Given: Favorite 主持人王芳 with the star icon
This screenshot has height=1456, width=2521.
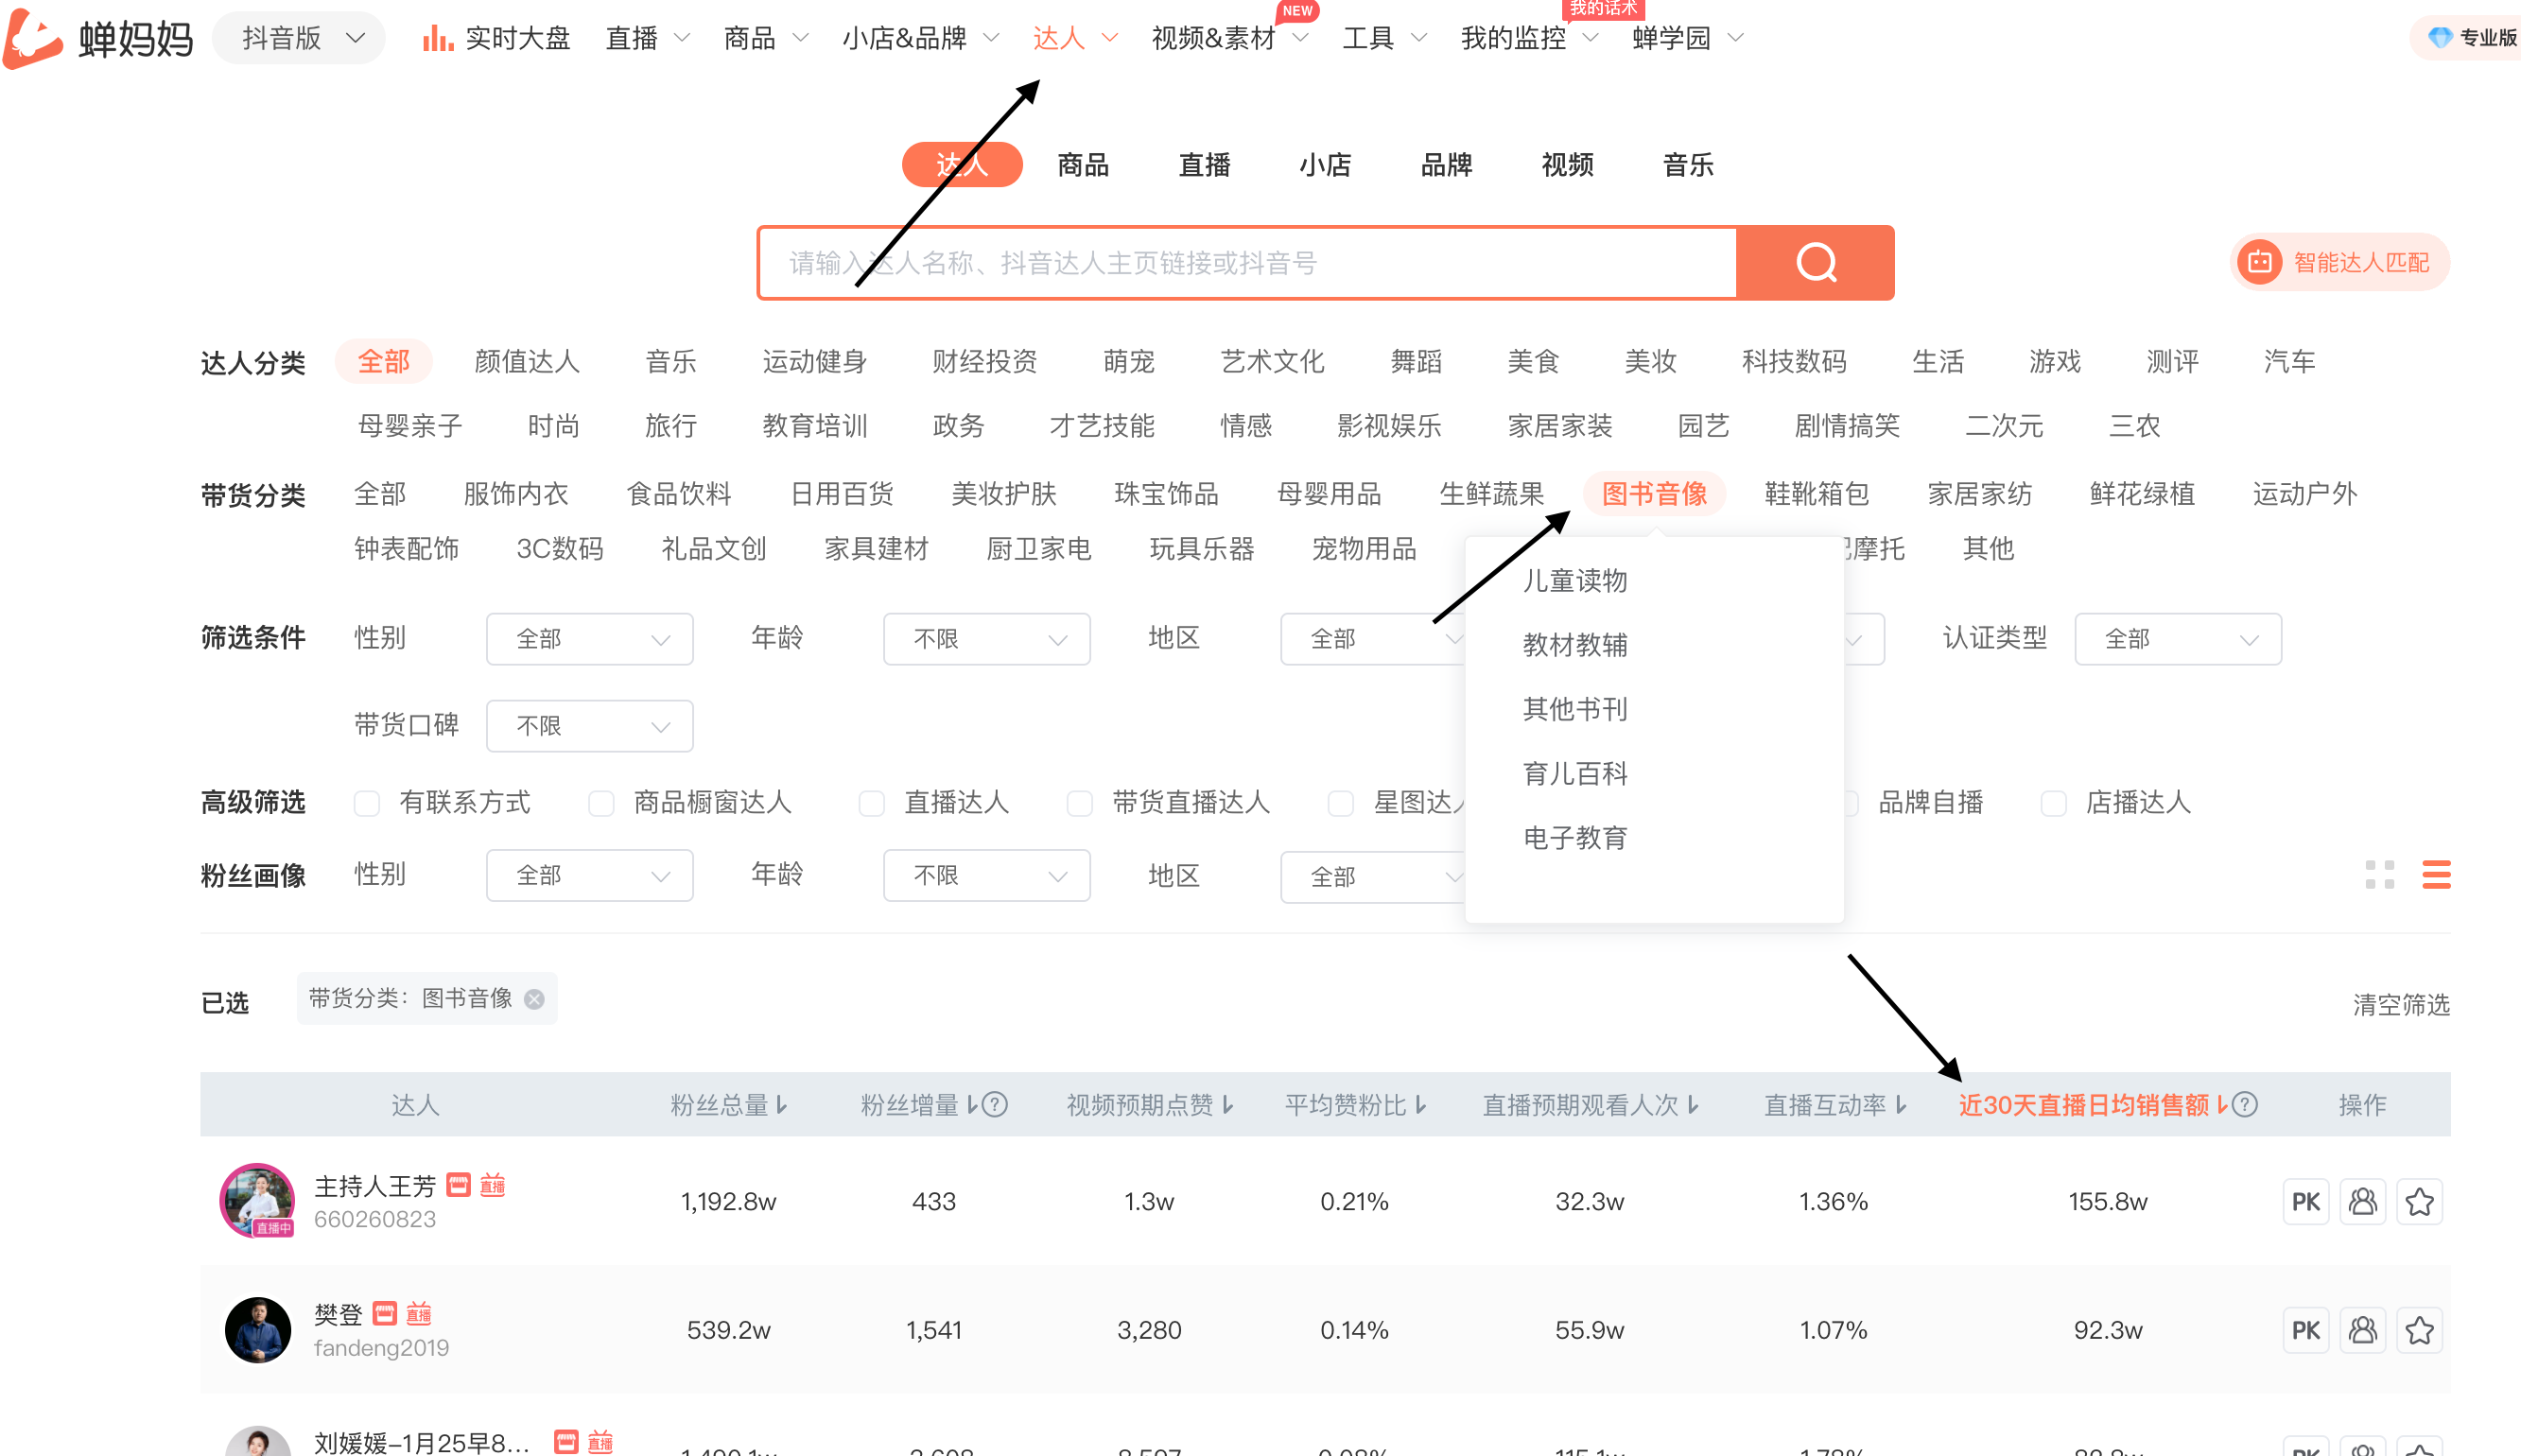Looking at the screenshot, I should [2419, 1202].
